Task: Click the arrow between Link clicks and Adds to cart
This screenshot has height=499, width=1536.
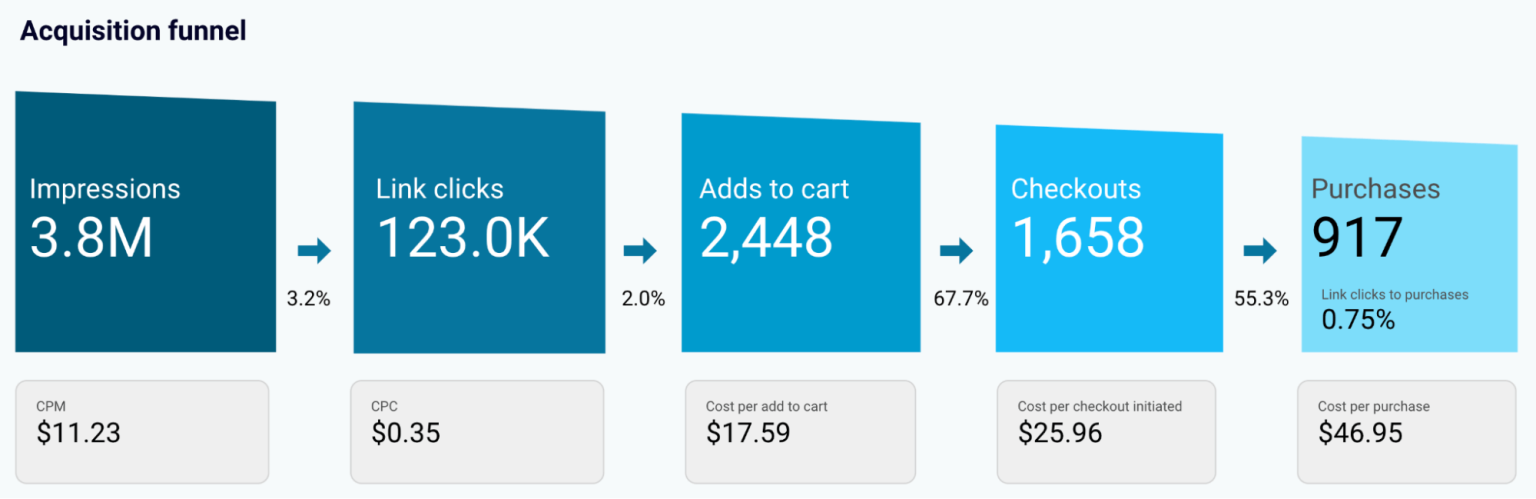Action: (x=640, y=252)
